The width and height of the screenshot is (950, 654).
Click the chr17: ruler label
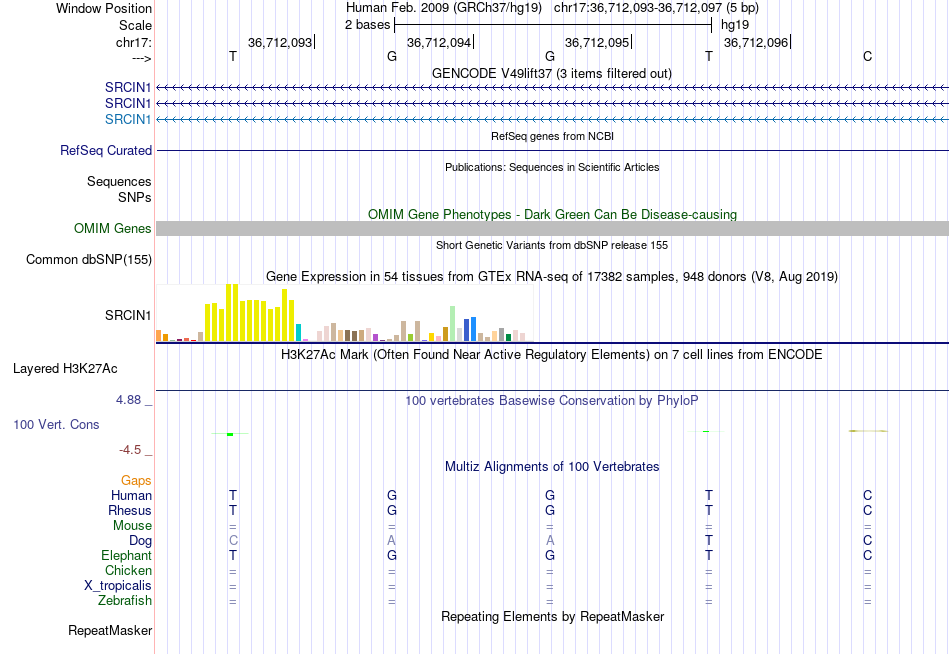[x=133, y=42]
